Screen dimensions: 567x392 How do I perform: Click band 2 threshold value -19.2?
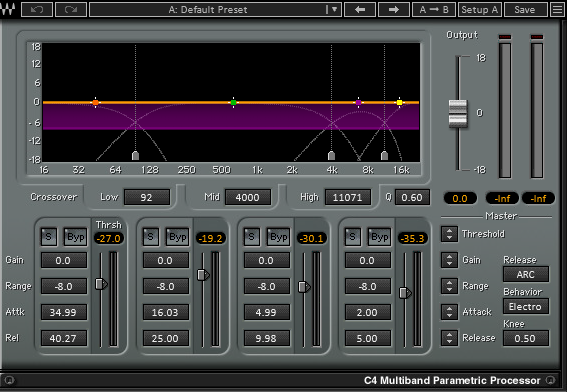point(211,238)
